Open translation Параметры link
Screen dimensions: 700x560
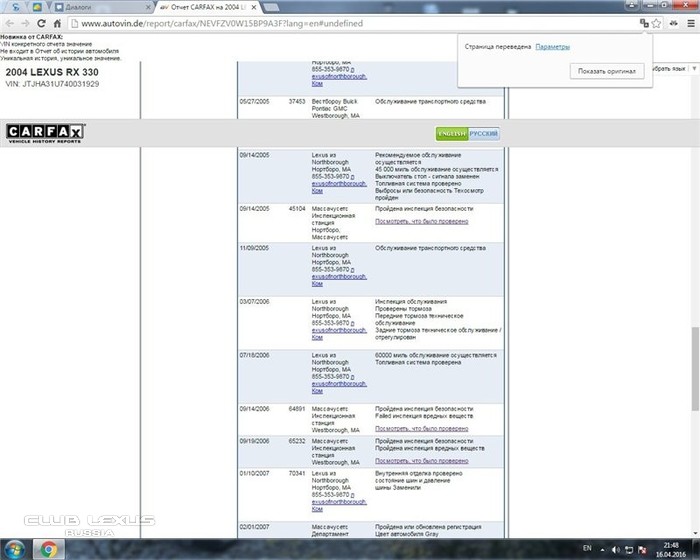552,46
